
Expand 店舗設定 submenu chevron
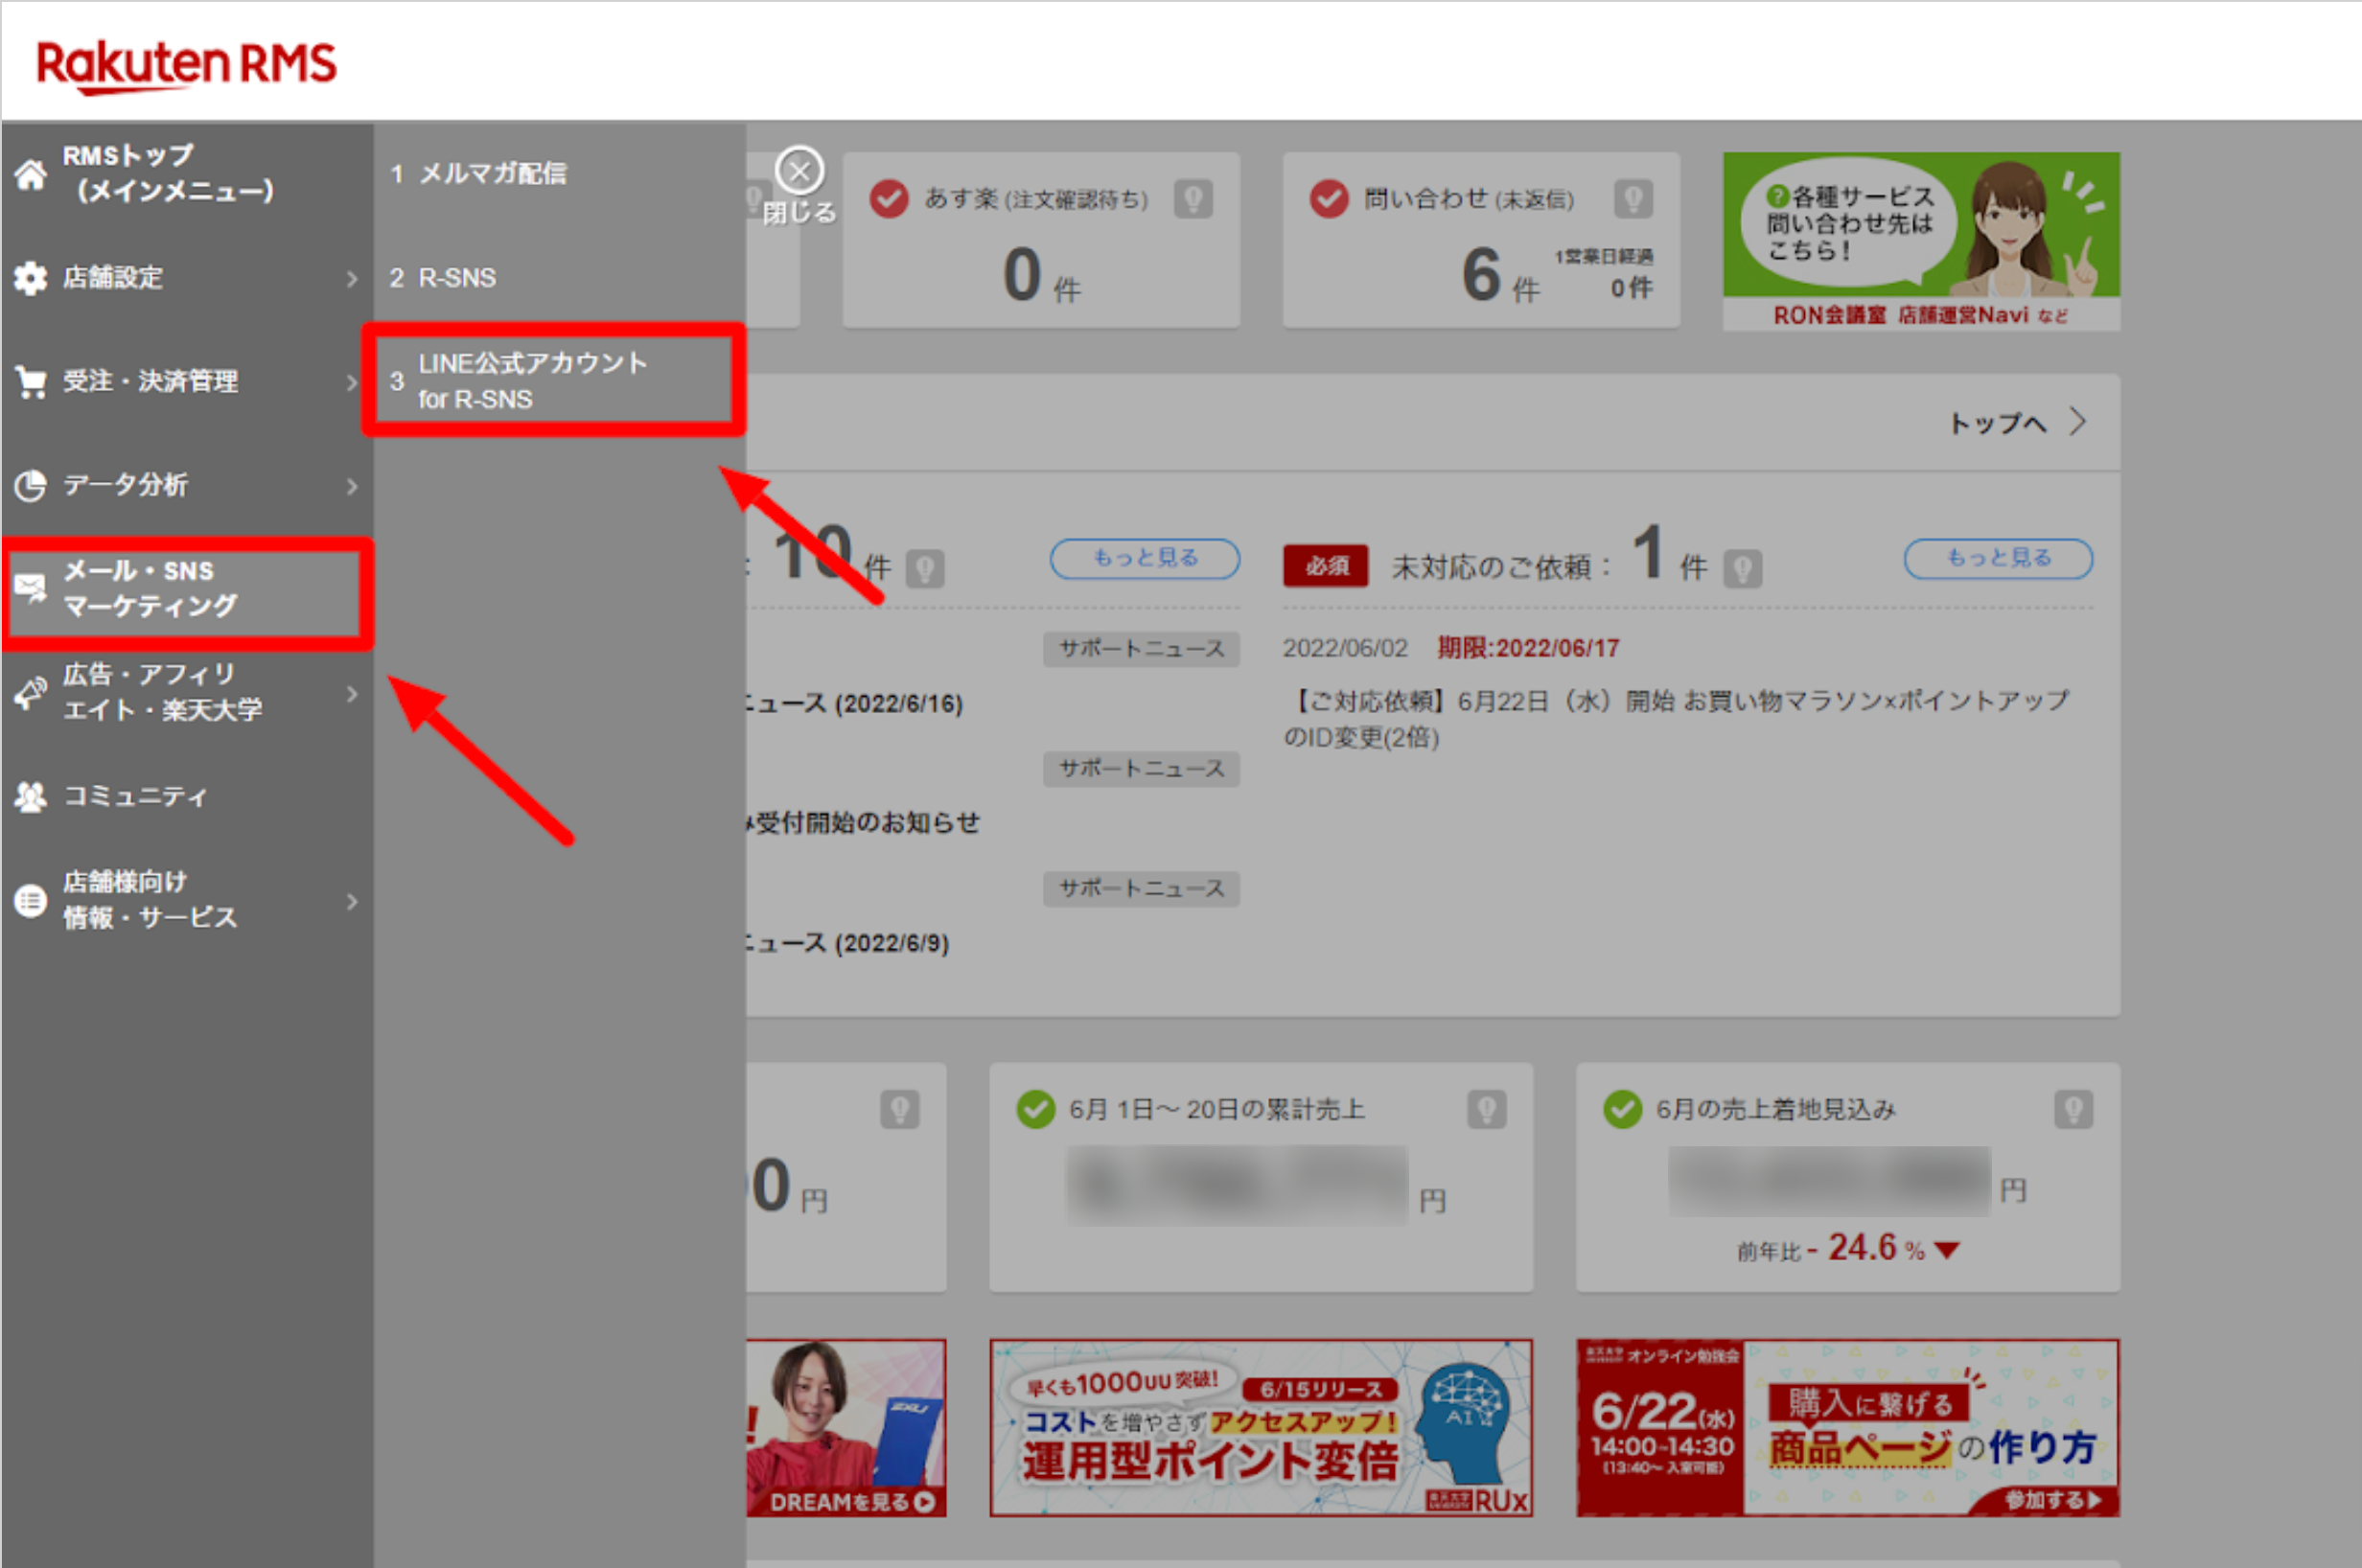coord(351,278)
